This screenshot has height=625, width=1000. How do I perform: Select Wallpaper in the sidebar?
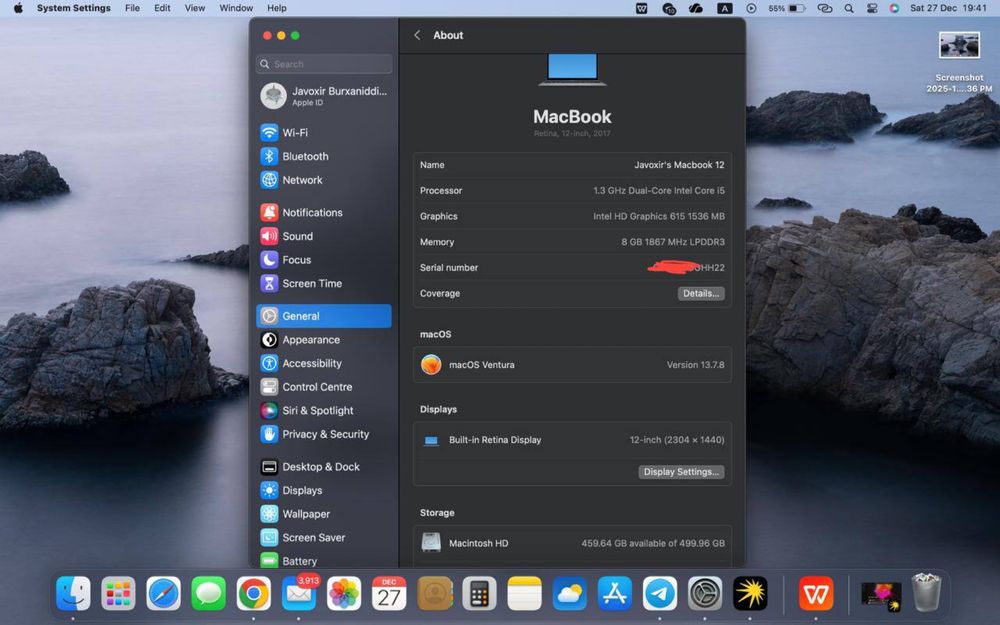pyautogui.click(x=323, y=514)
